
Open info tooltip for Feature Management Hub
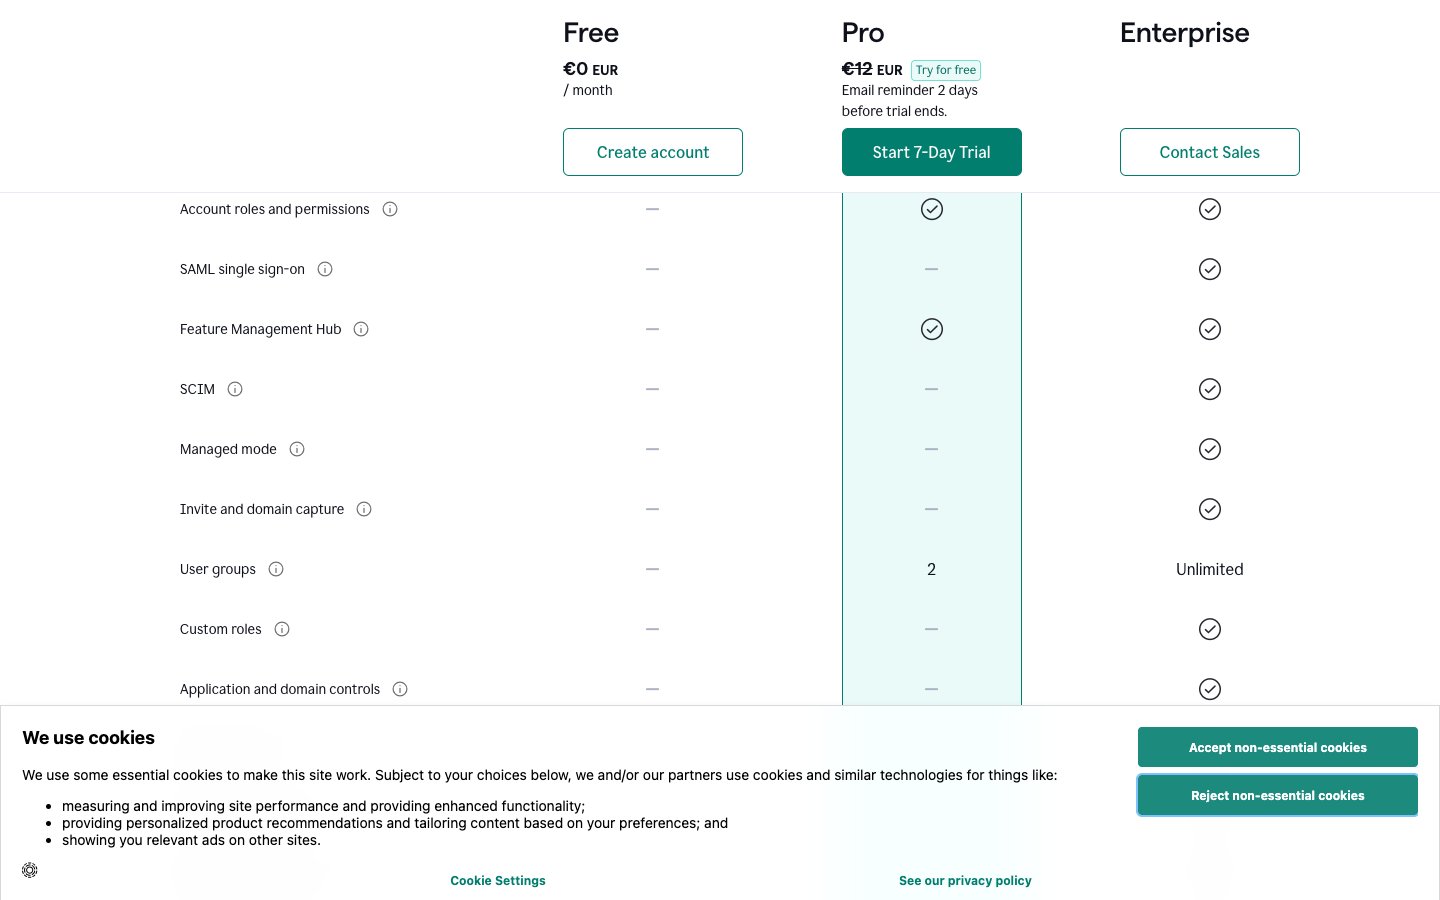tap(361, 329)
